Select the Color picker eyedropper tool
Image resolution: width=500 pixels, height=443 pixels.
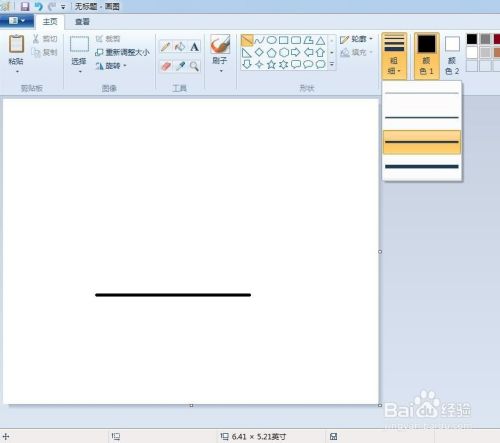tap(180, 66)
